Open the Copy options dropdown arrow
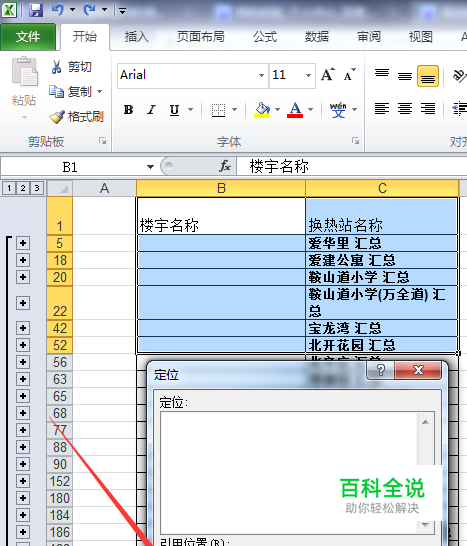This screenshot has height=546, width=467. point(99,92)
